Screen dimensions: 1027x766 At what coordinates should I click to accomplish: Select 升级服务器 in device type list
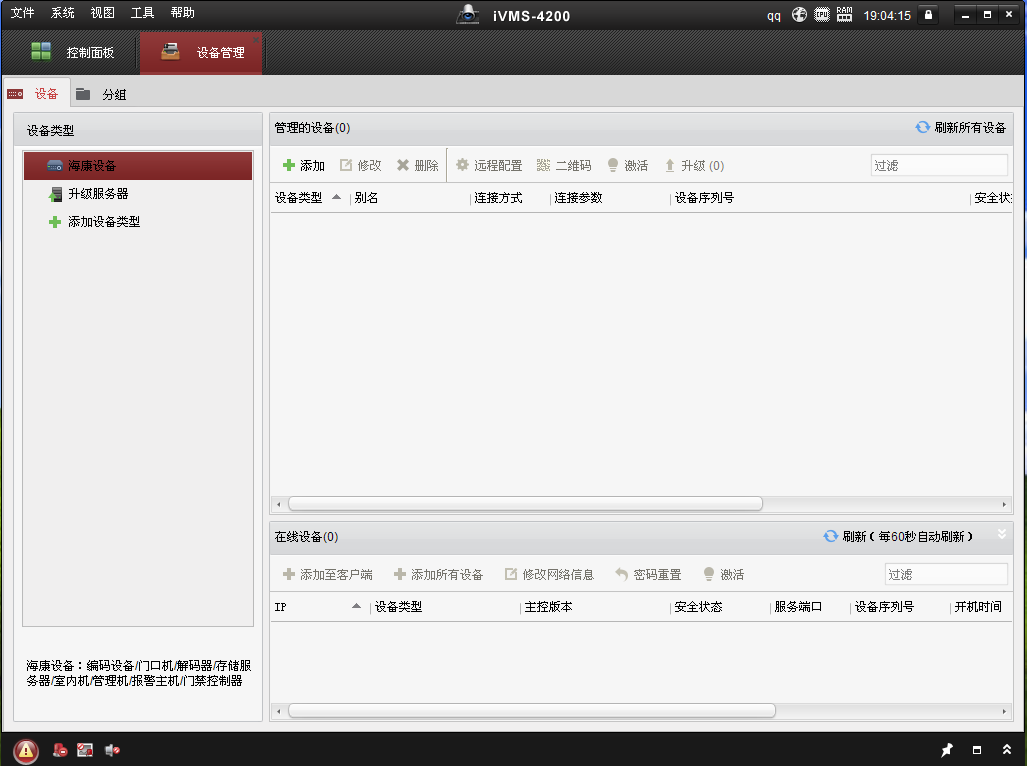[x=97, y=194]
